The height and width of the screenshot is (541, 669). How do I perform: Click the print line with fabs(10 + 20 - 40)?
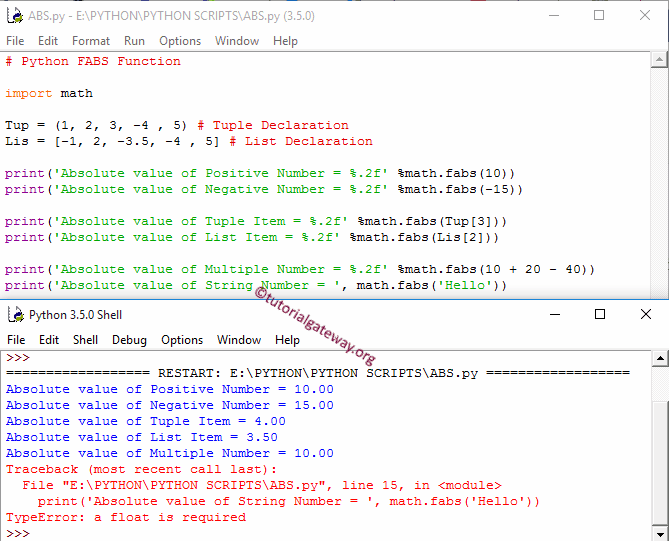(x=300, y=269)
